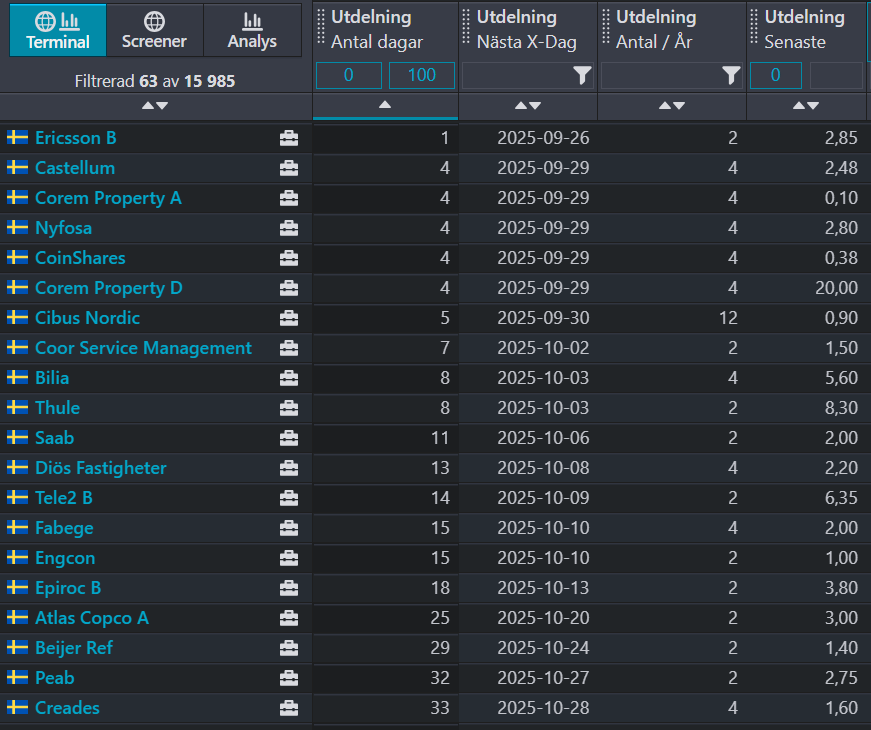This screenshot has height=730, width=871.
Task: Sort the Antal / År column
Action: [x=672, y=106]
